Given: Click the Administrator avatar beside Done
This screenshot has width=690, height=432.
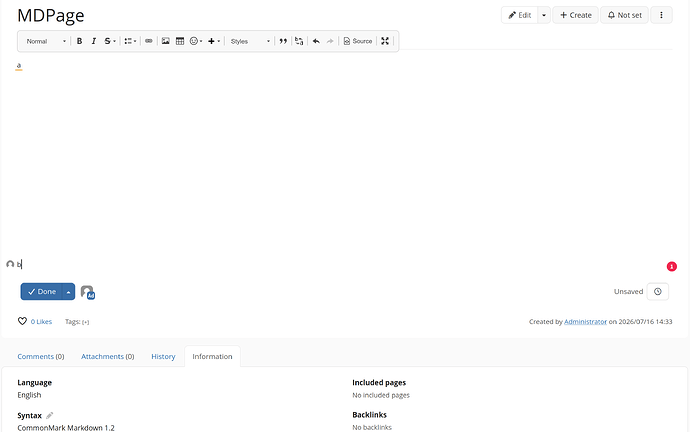Looking at the screenshot, I should coord(88,292).
